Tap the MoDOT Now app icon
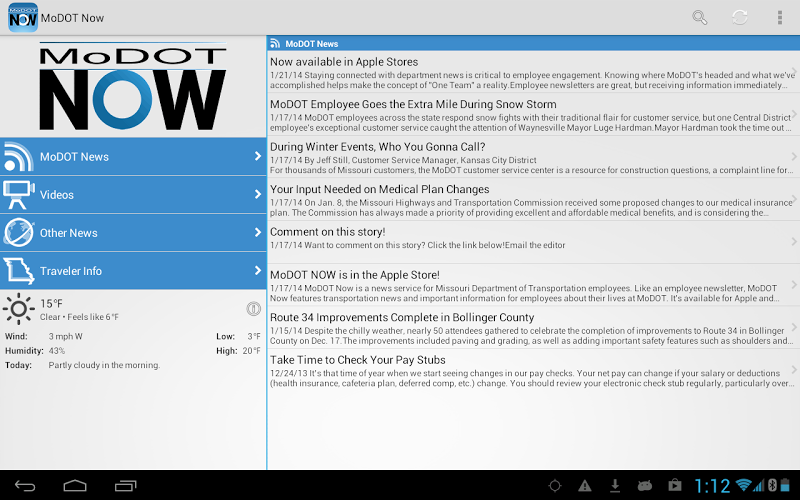Image resolution: width=800 pixels, height=500 pixels. point(23,18)
